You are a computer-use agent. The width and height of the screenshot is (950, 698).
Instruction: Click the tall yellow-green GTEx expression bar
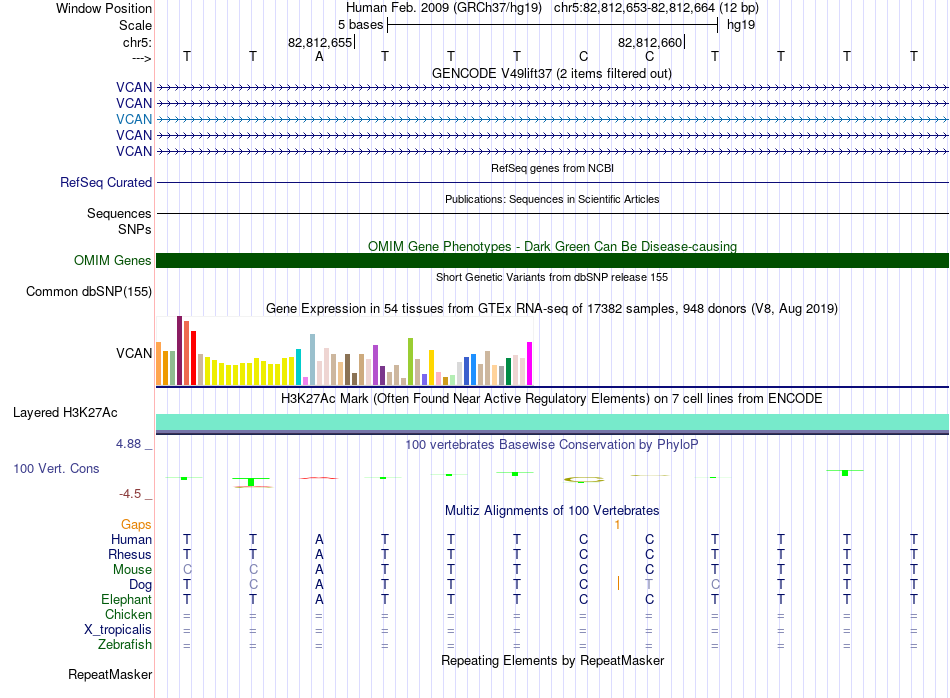pyautogui.click(x=410, y=362)
